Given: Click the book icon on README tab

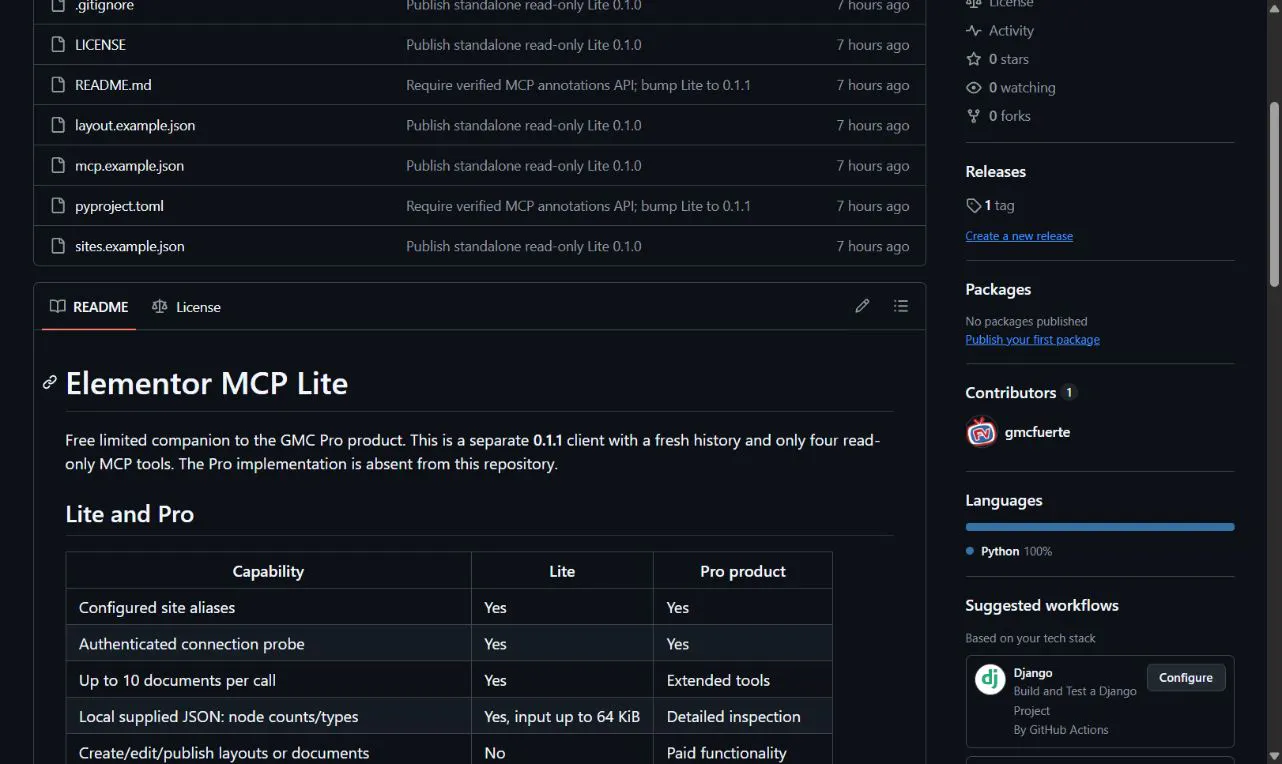Looking at the screenshot, I should tap(58, 306).
